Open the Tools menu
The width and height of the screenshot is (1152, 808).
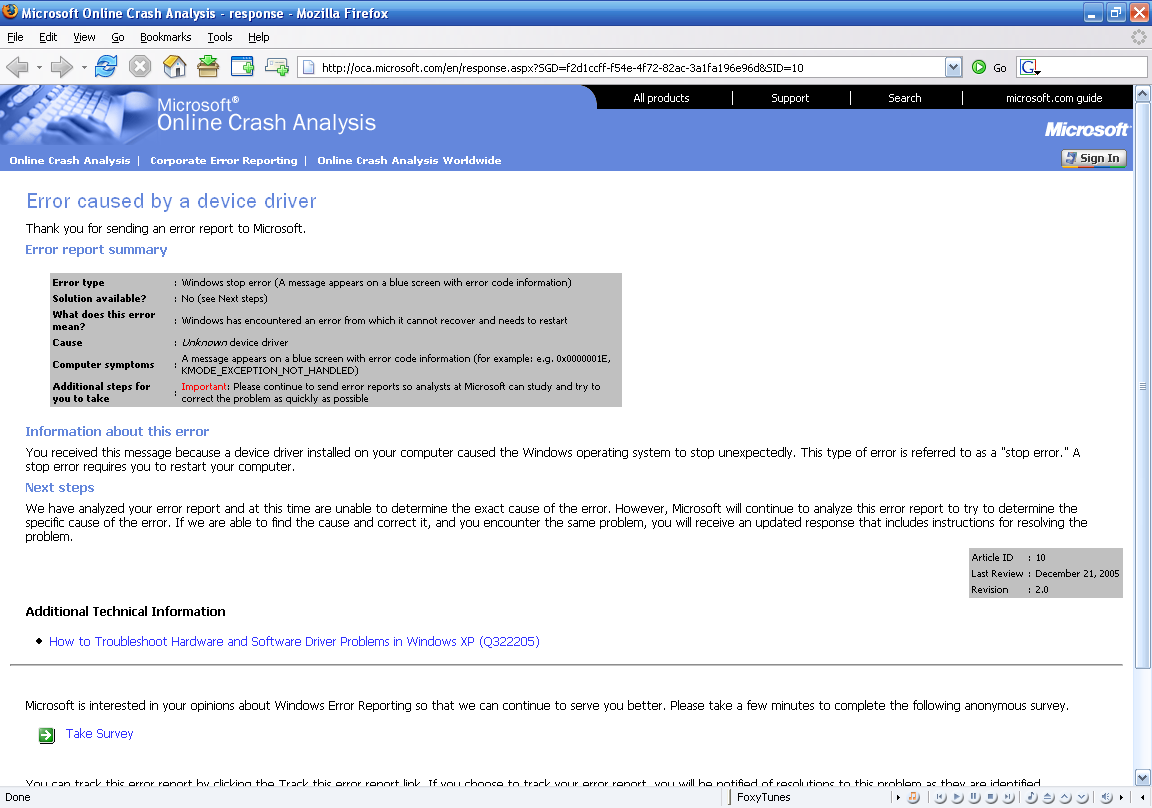[220, 37]
